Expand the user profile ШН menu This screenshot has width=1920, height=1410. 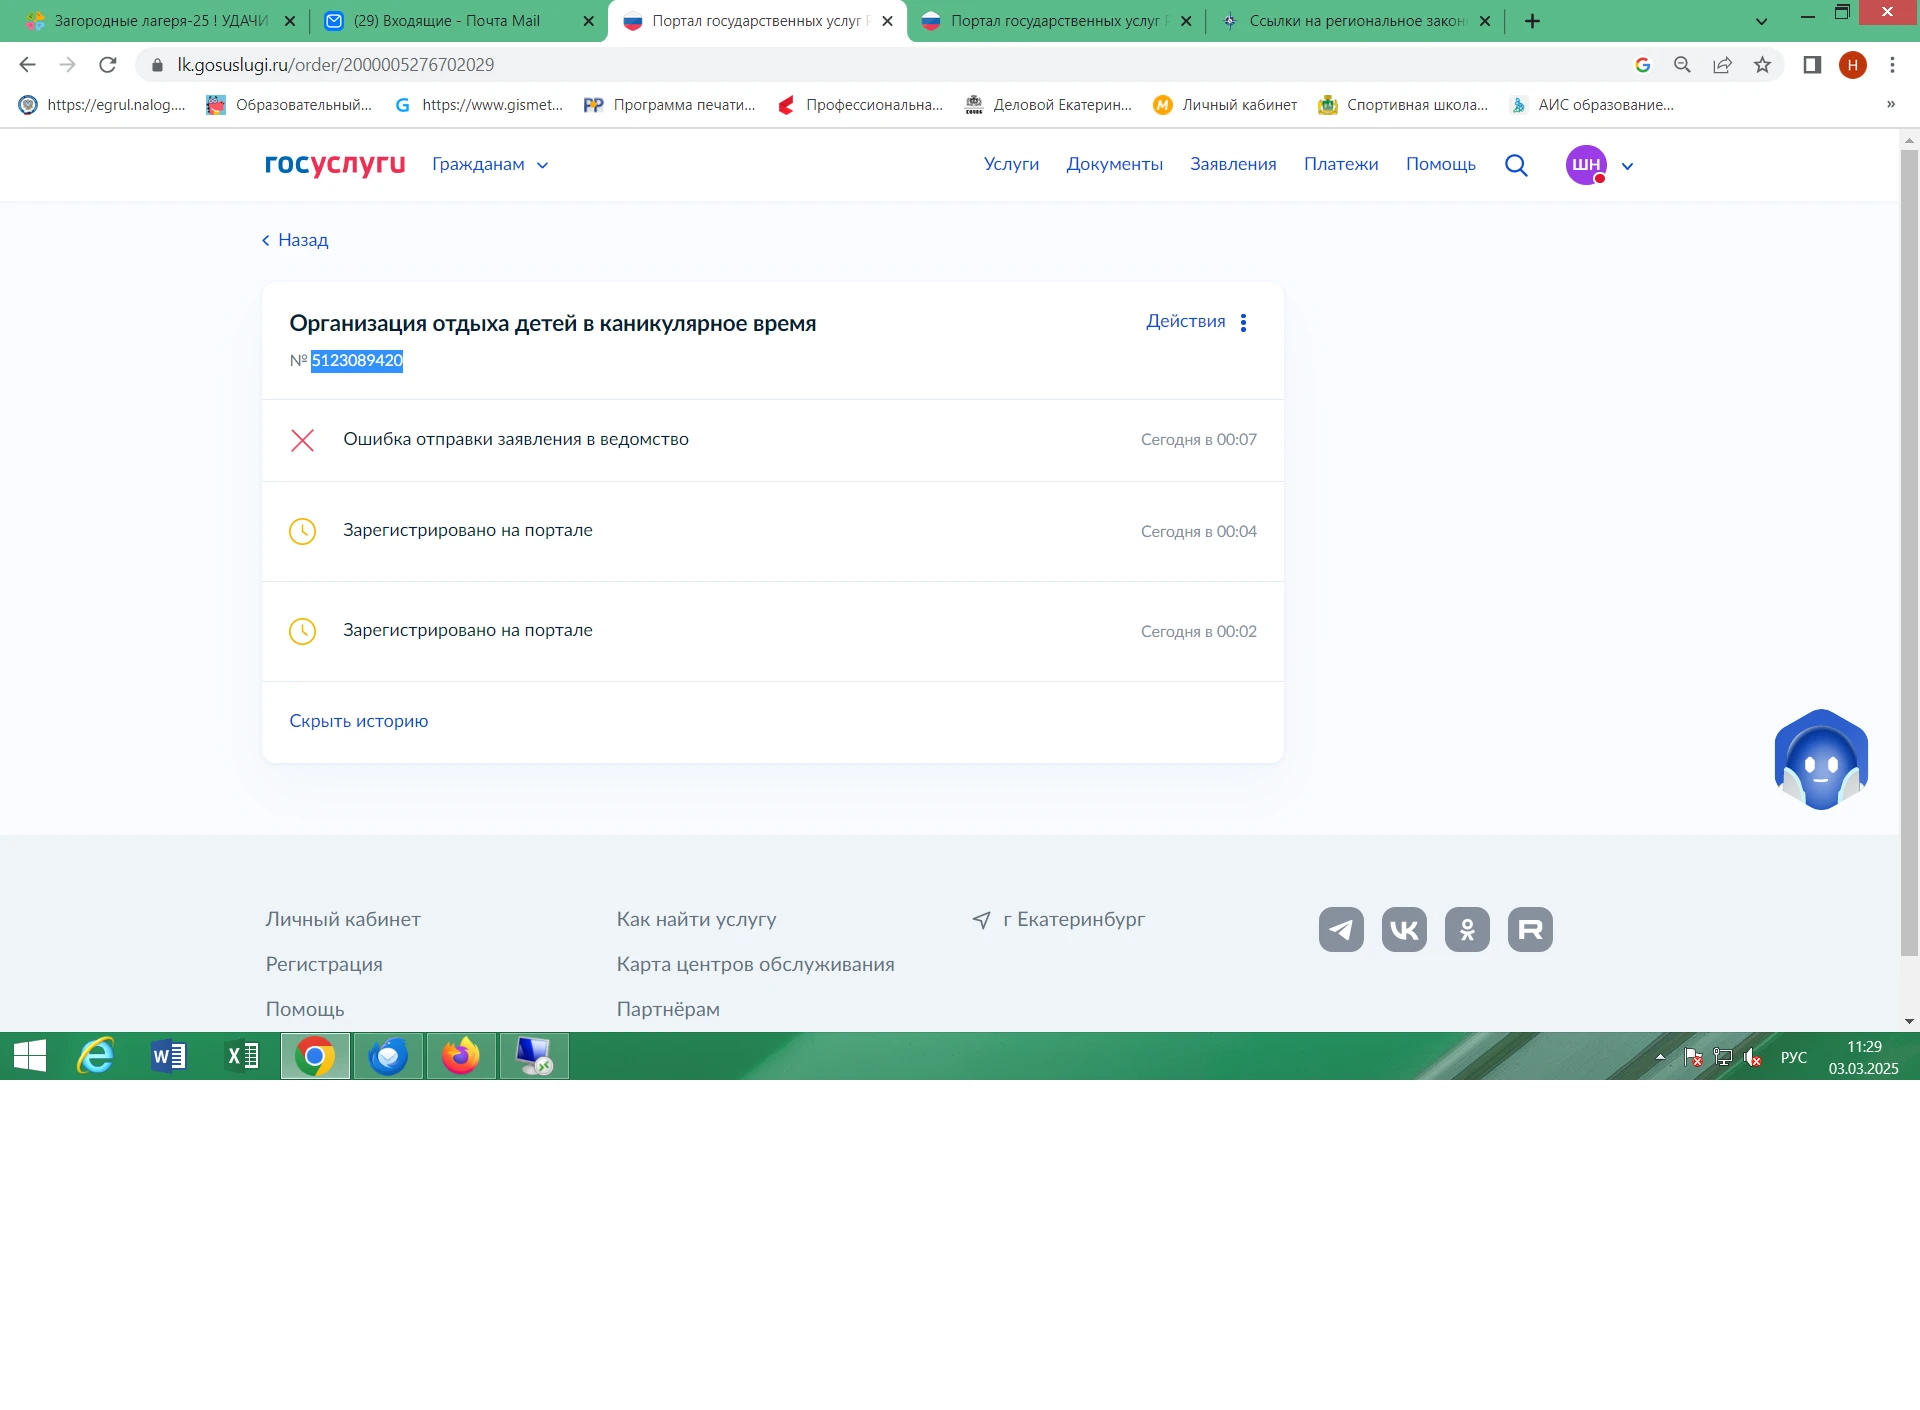(x=1600, y=165)
